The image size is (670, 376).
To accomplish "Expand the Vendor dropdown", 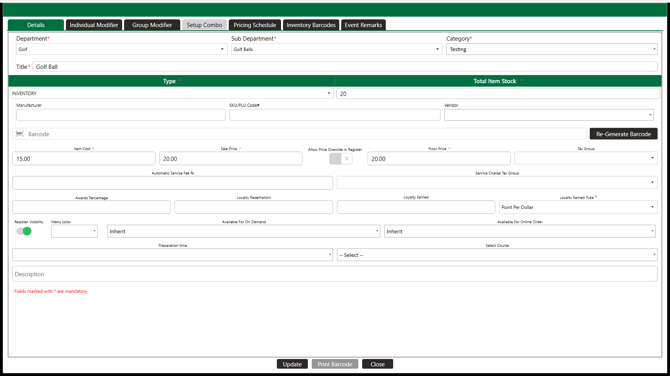I will (x=549, y=115).
